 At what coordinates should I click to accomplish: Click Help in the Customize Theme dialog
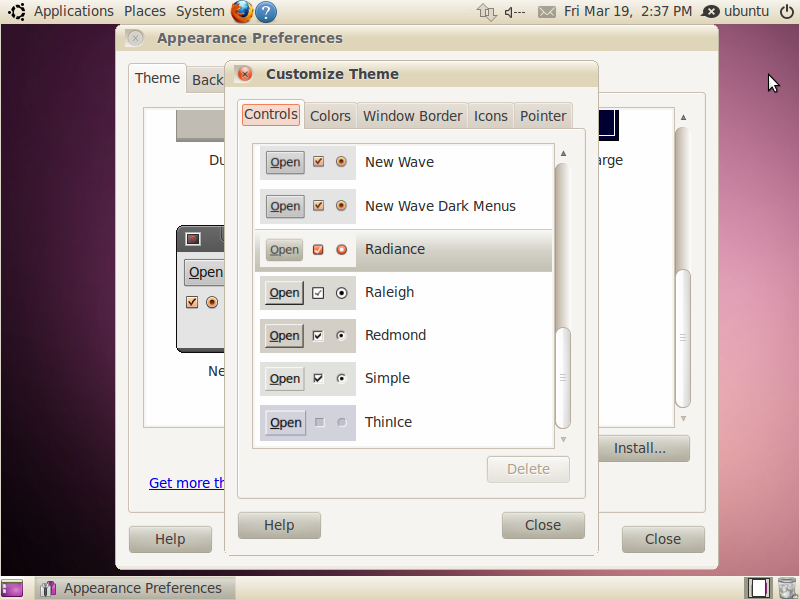click(279, 526)
